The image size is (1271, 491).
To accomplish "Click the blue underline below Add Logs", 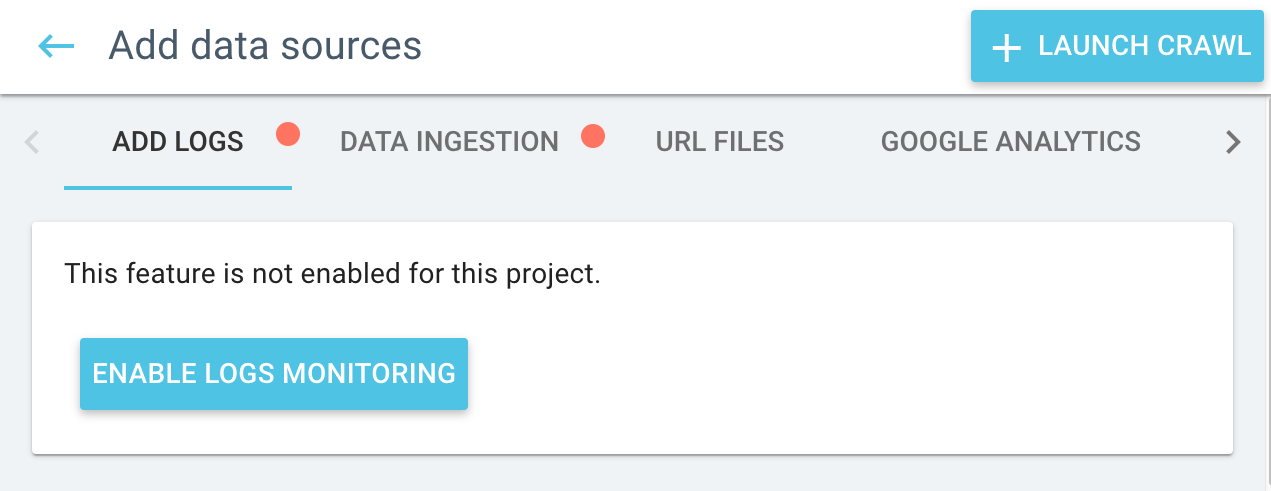I will point(178,187).
